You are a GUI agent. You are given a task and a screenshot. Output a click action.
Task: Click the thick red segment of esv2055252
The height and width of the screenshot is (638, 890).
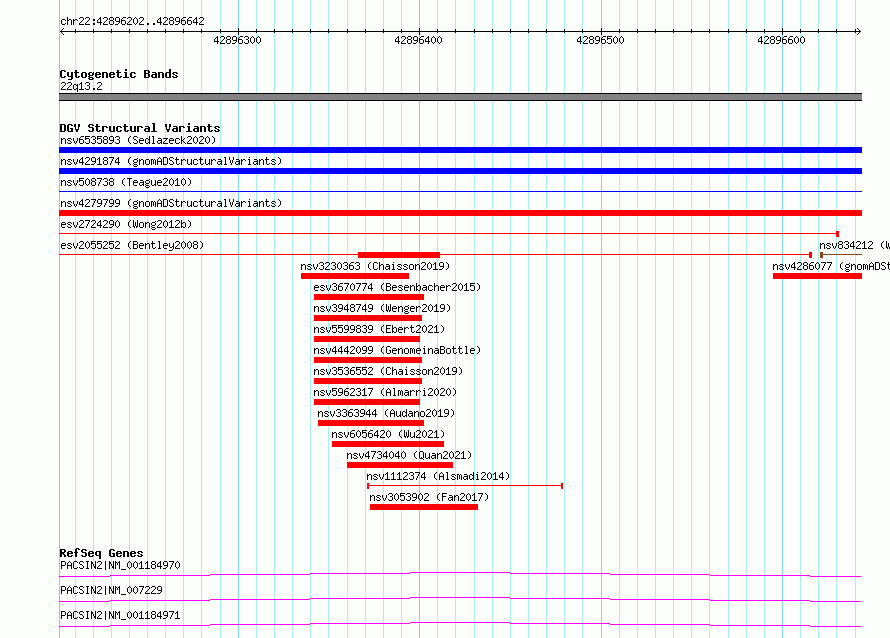click(399, 255)
